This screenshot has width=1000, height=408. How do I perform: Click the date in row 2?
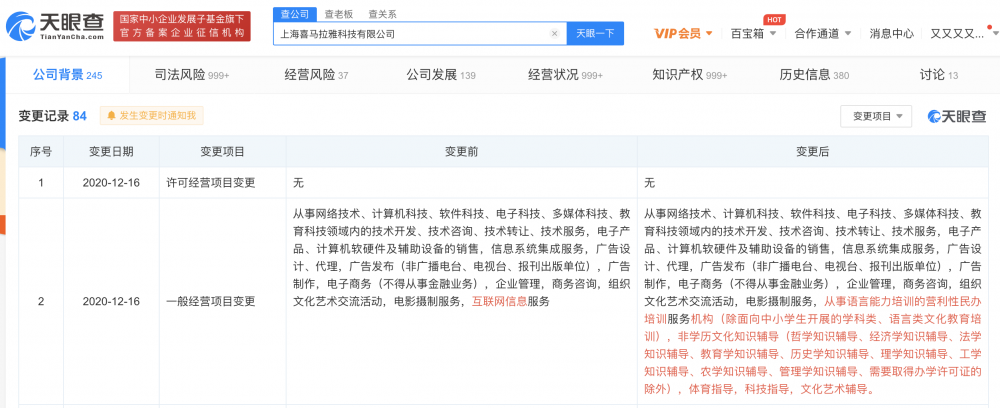point(111,302)
